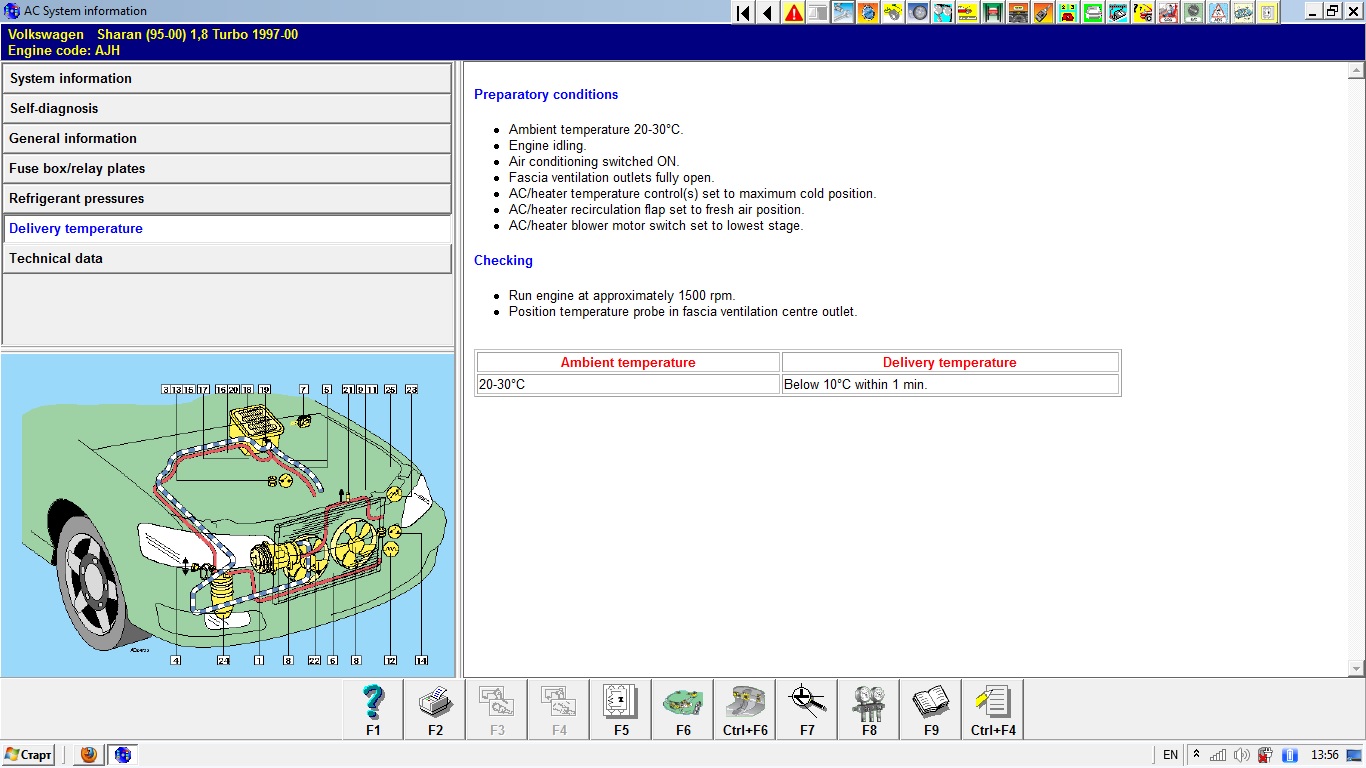Click the F8 pressure gauges icon
This screenshot has height=768, width=1366.
869,709
